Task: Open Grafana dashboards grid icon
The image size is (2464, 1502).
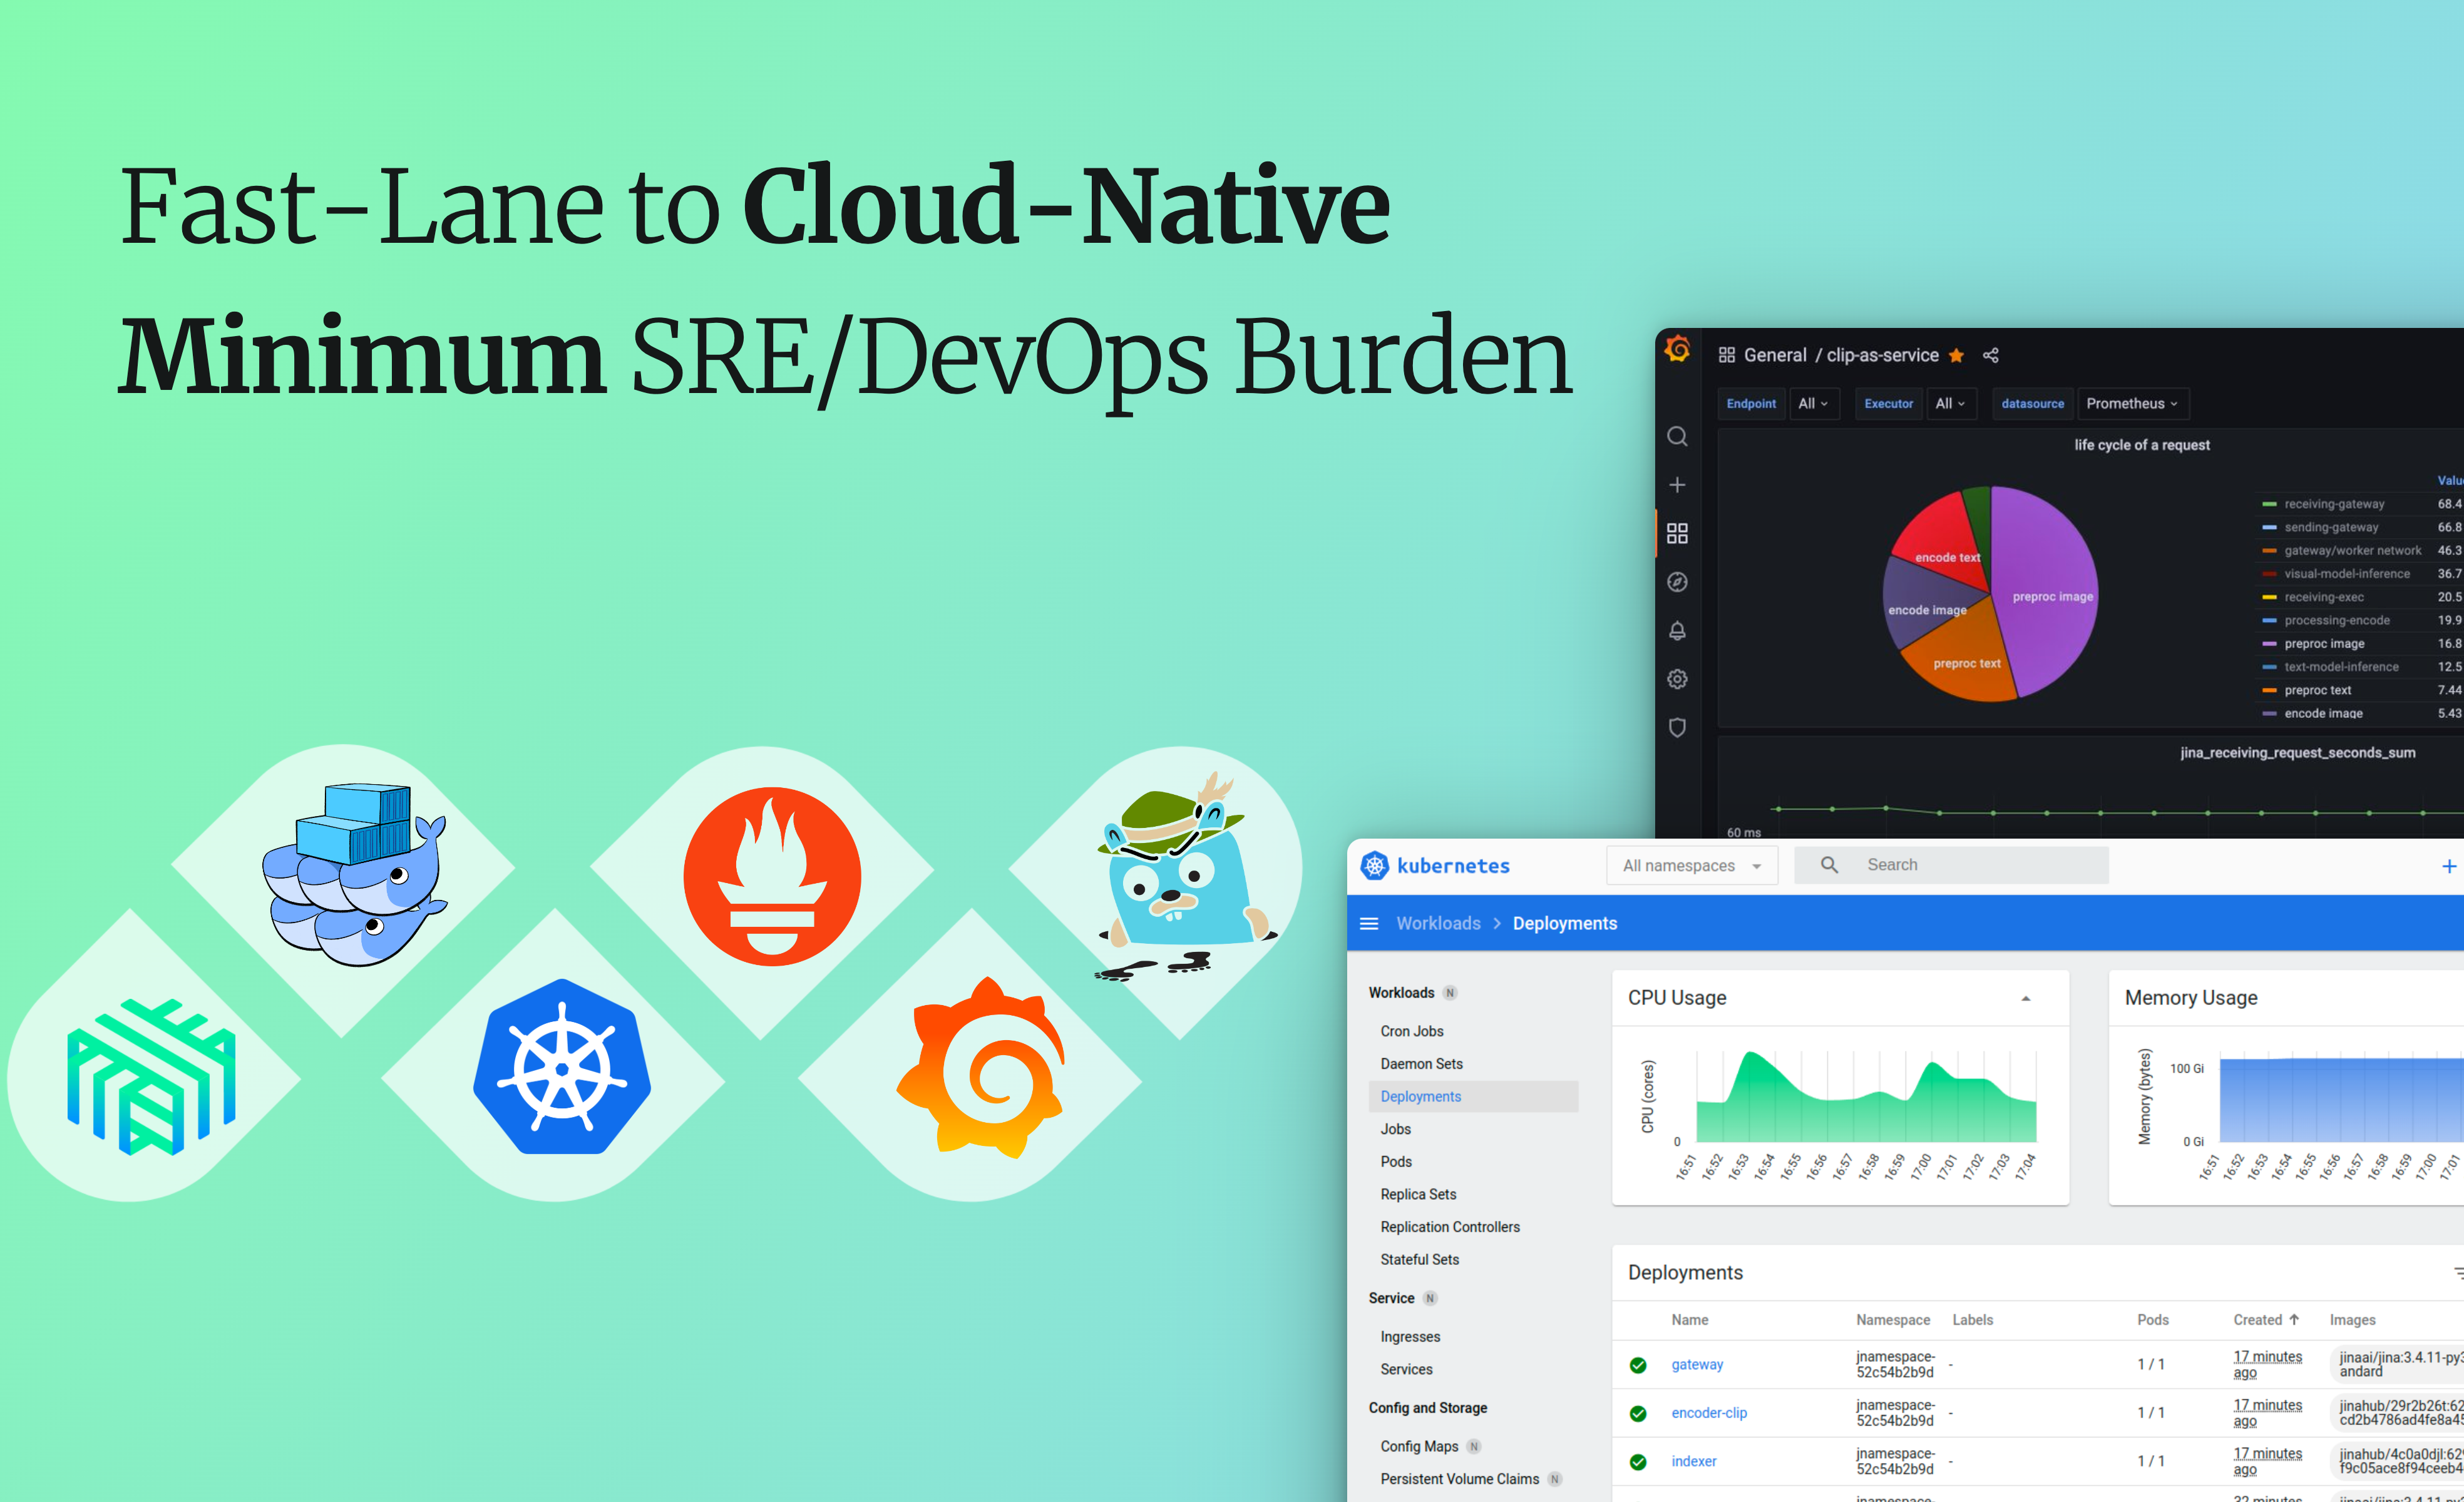Action: tap(1677, 534)
